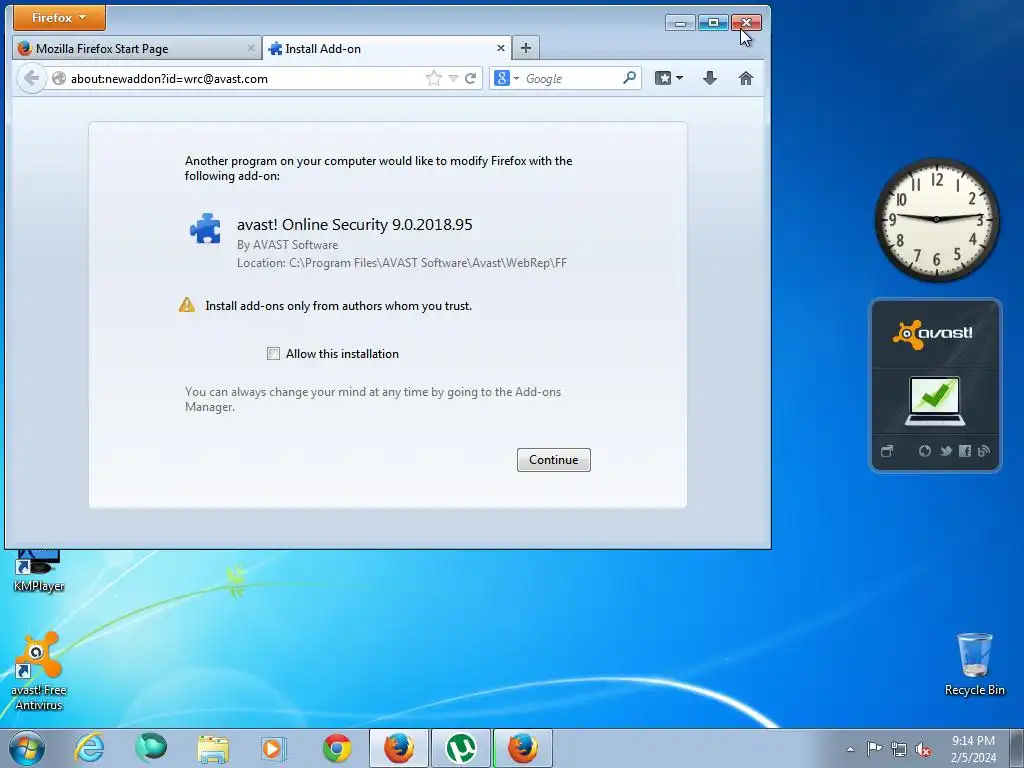Open the green globe taskbar application

[x=151, y=748]
